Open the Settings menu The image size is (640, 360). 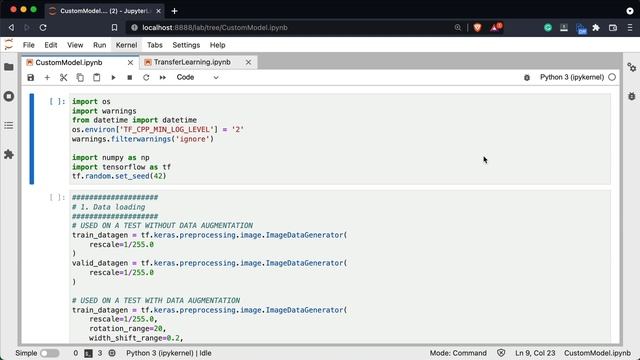(x=186, y=45)
